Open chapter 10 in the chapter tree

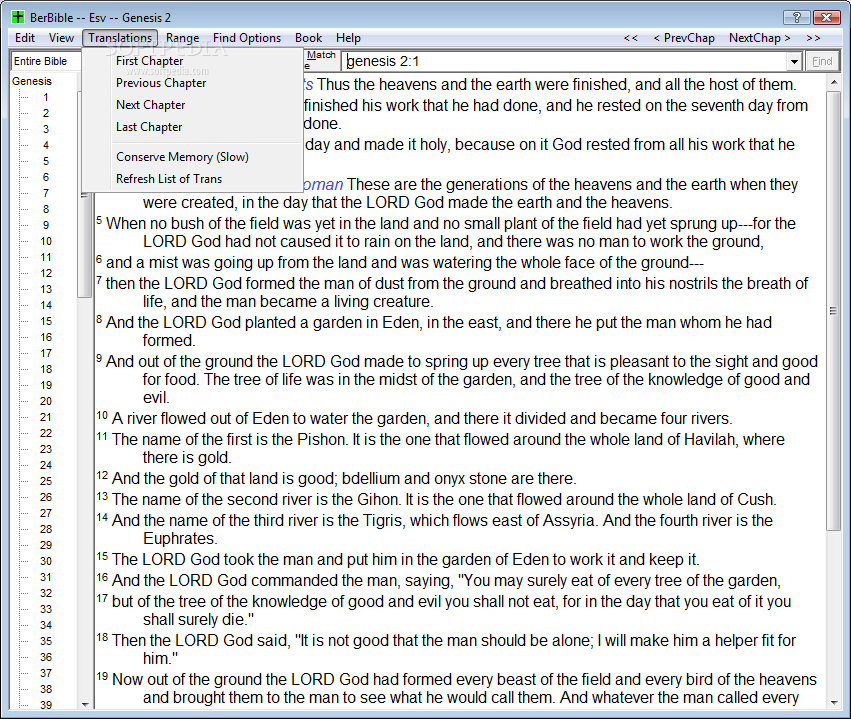[x=46, y=241]
